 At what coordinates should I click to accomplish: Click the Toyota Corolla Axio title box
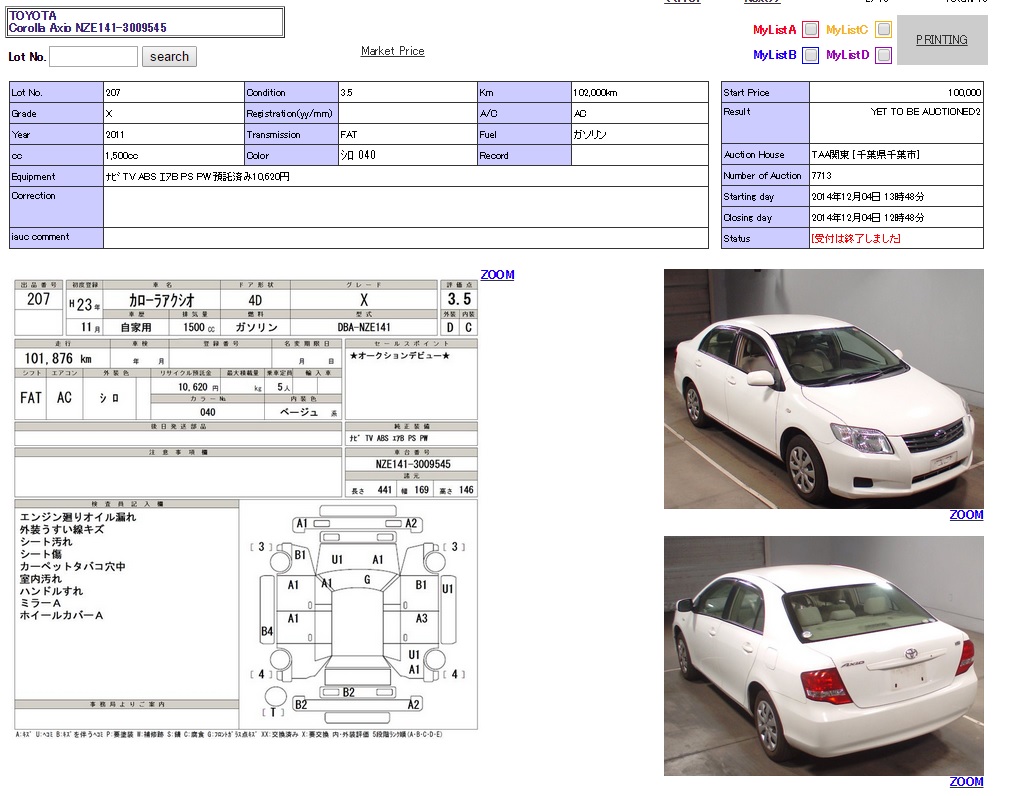[x=145, y=22]
